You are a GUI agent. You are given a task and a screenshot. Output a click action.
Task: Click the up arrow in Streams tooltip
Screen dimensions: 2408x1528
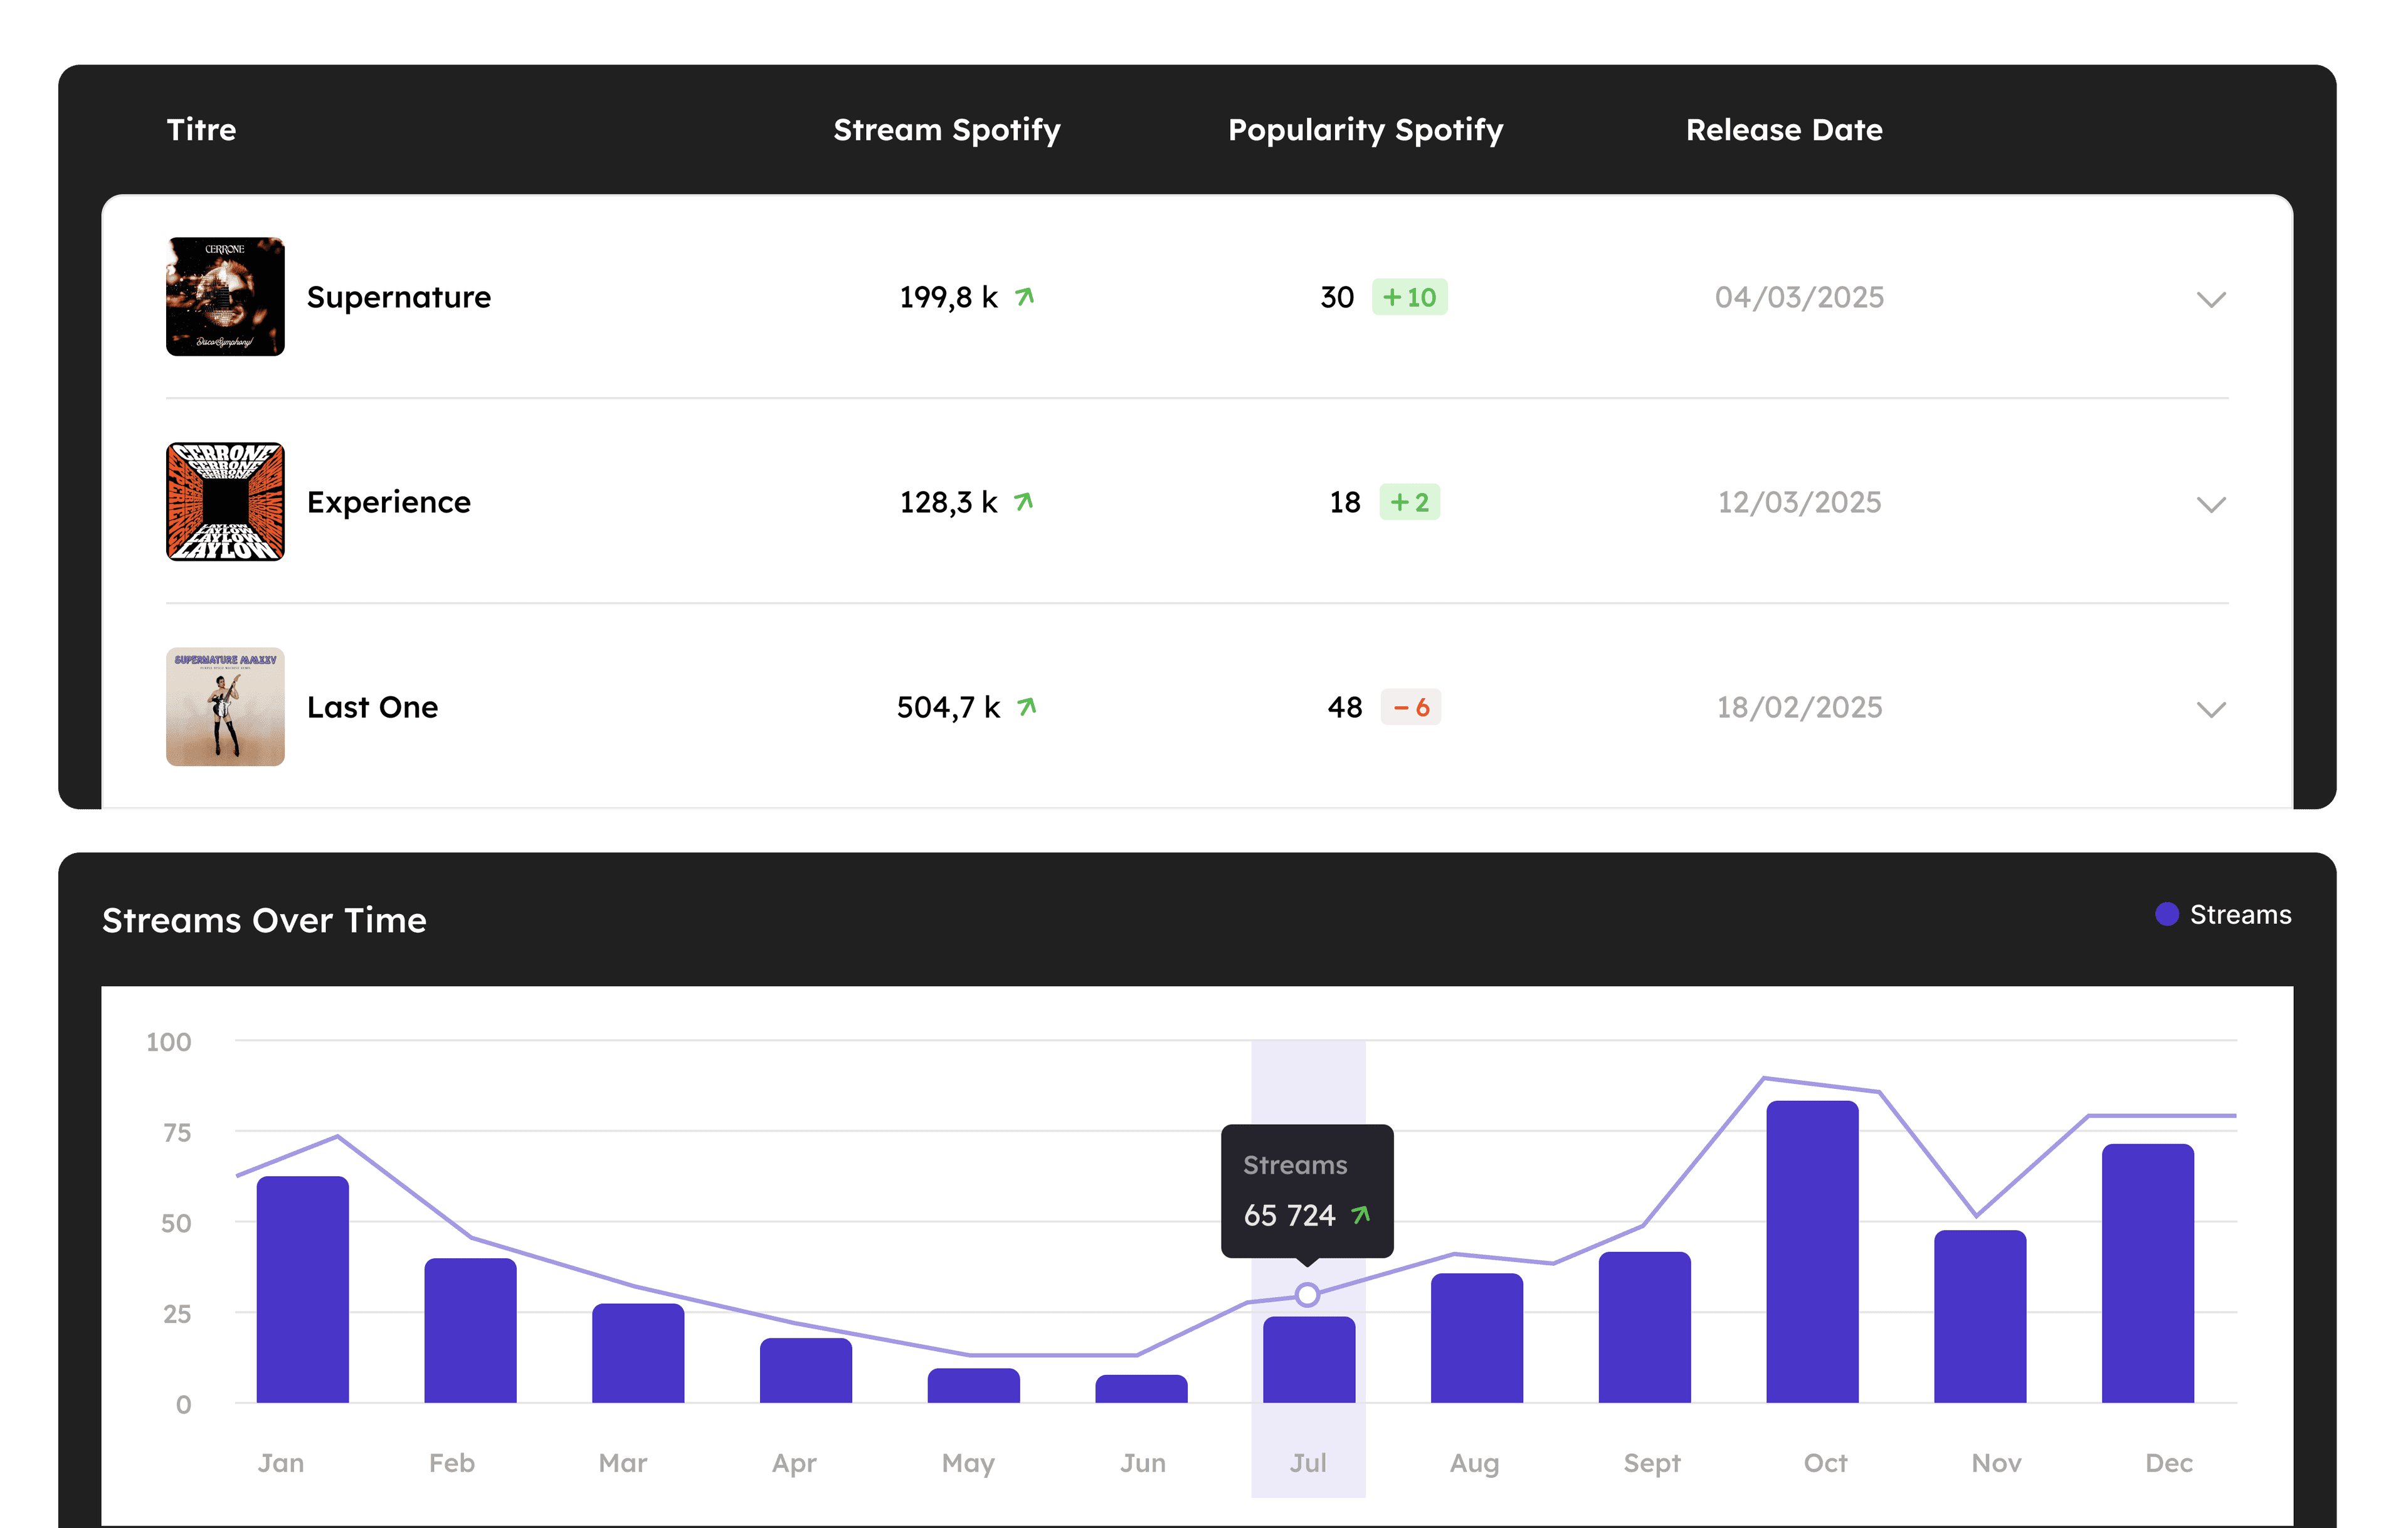click(x=1361, y=1214)
